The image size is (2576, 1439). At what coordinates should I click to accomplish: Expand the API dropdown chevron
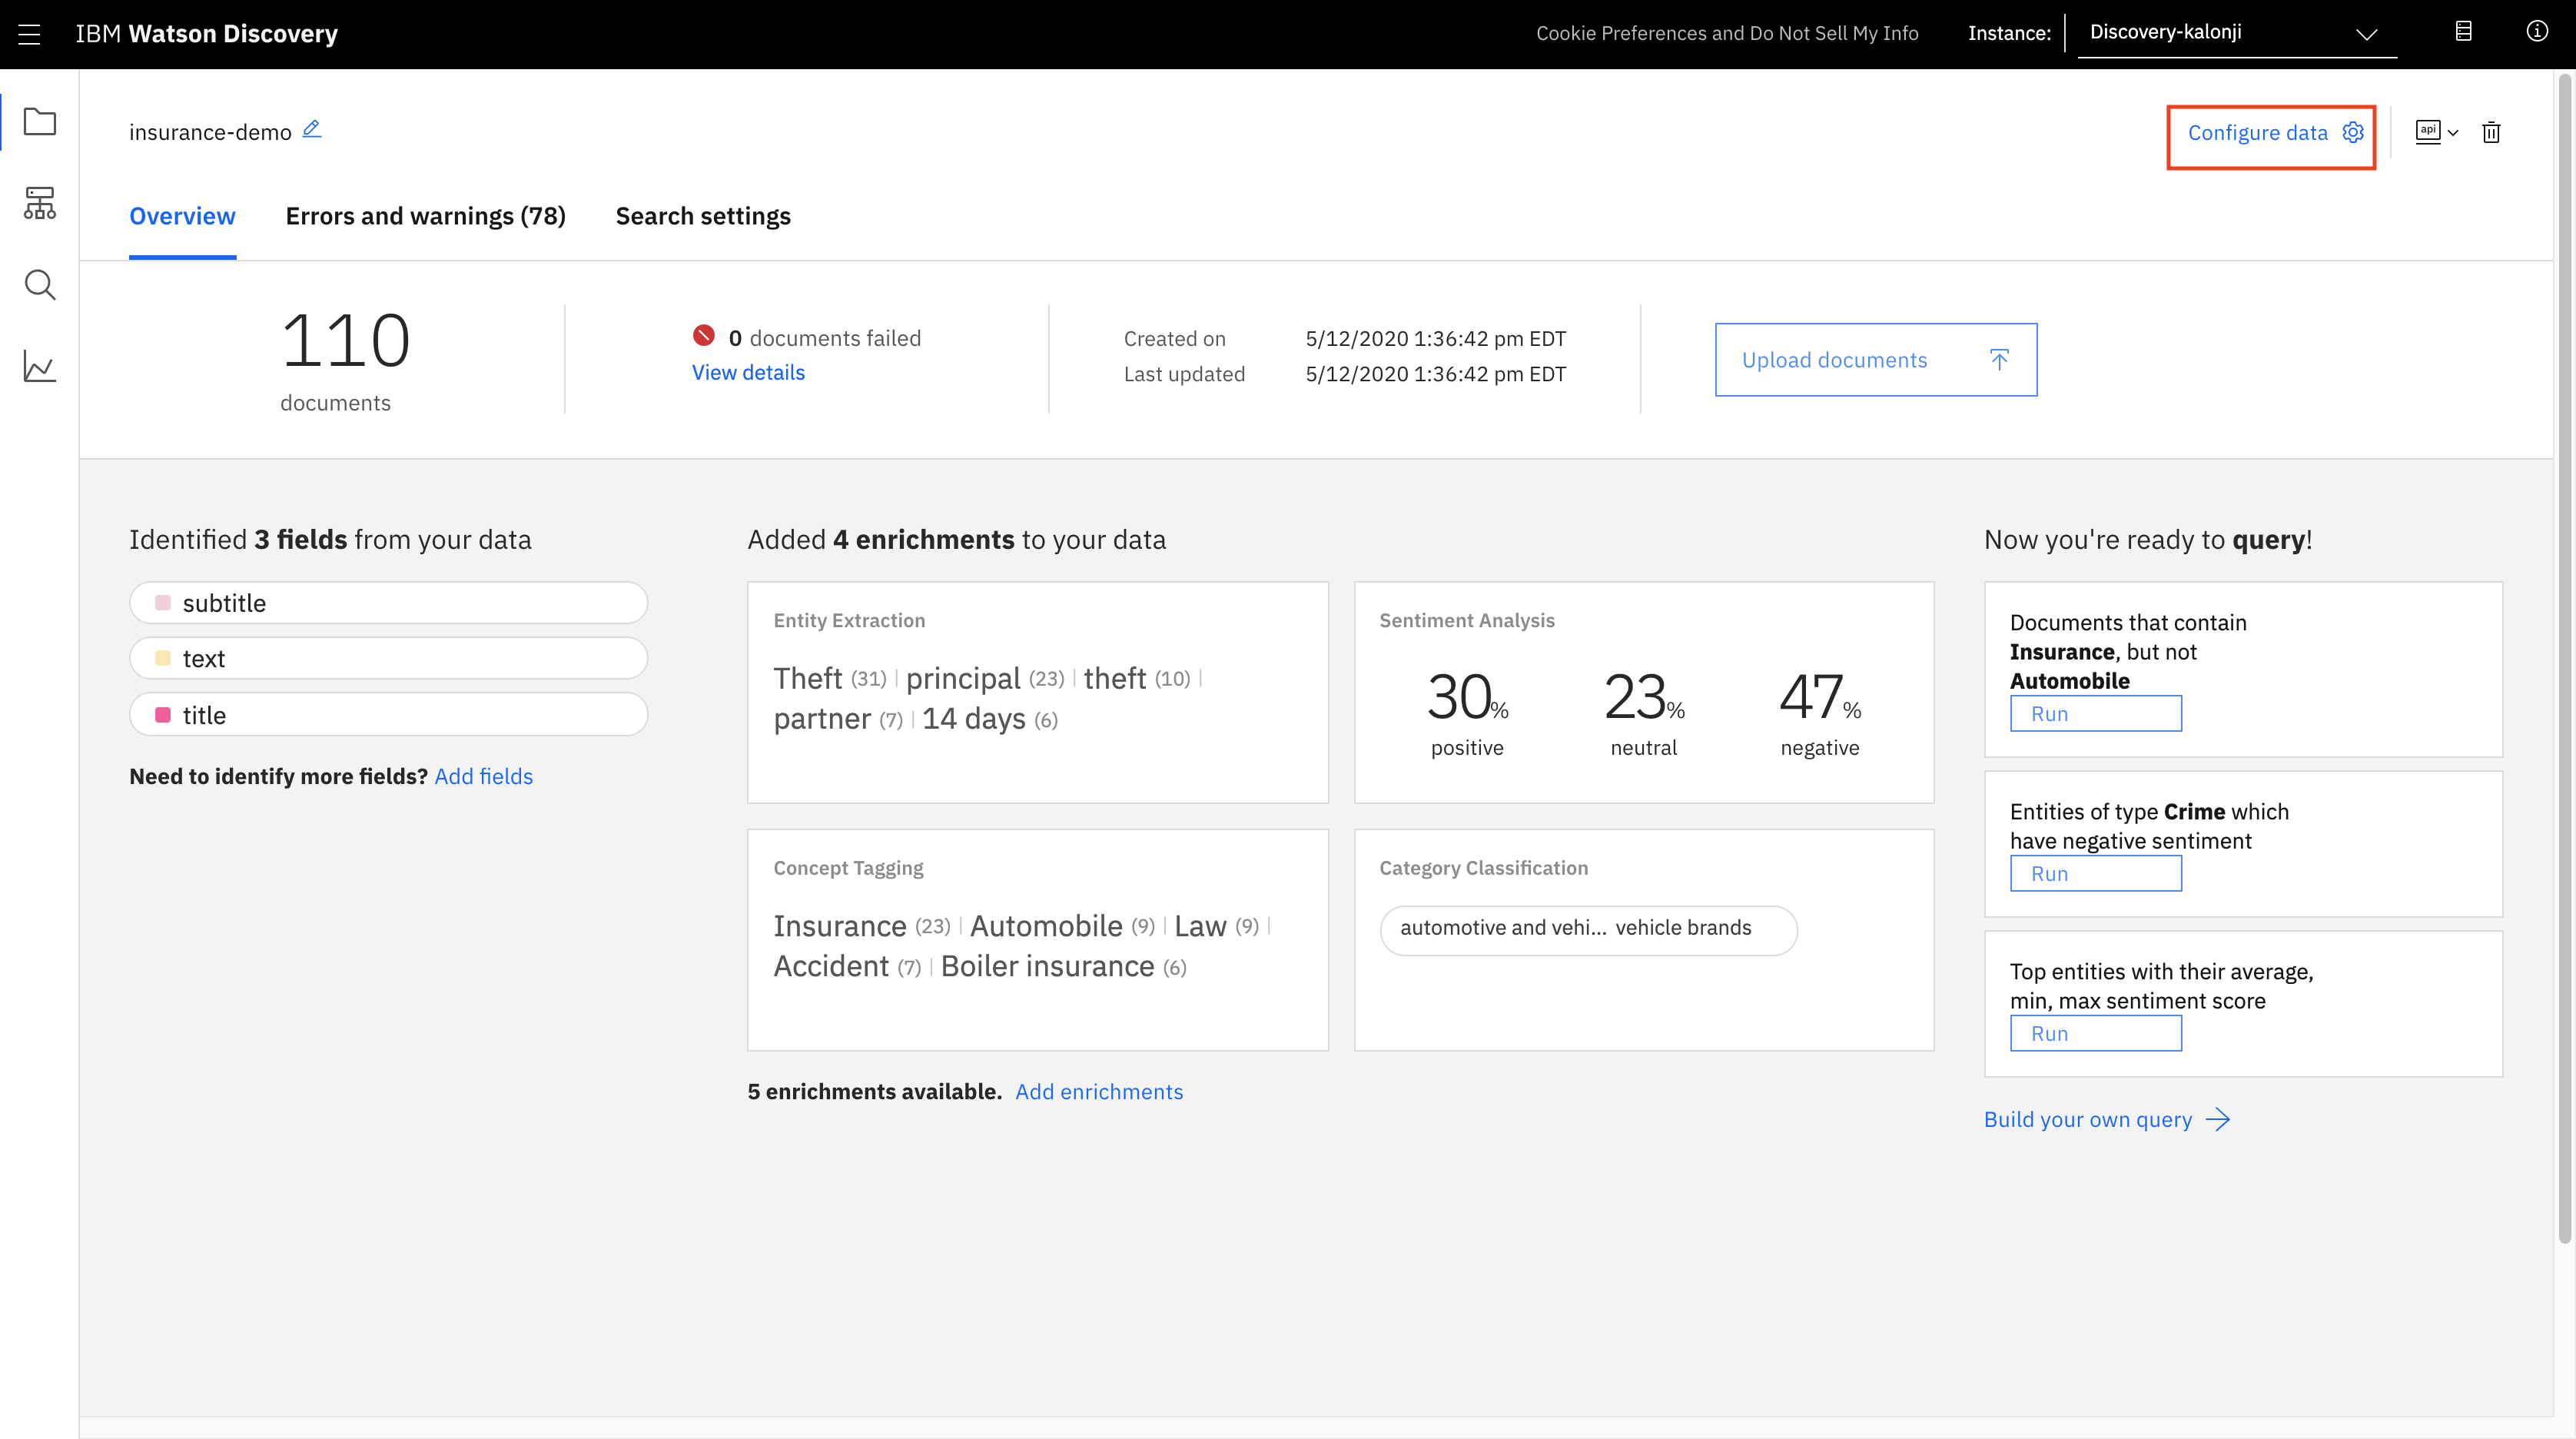point(2453,133)
